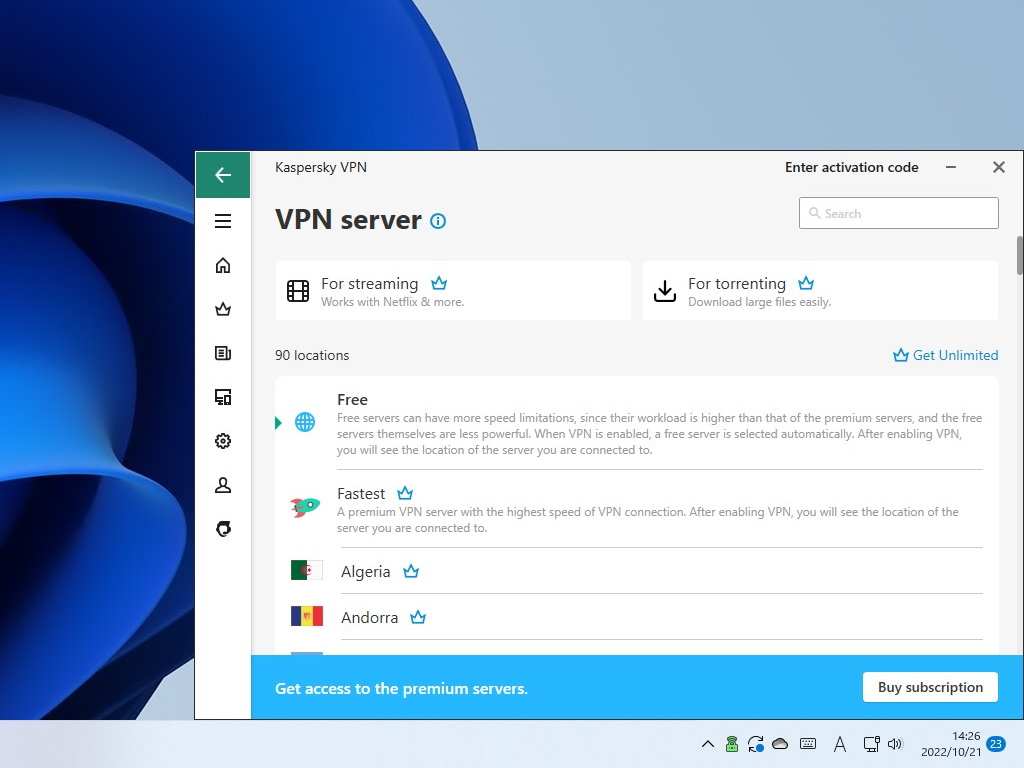The image size is (1024, 768).
Task: Click the Andorra flag icon
Action: (307, 616)
